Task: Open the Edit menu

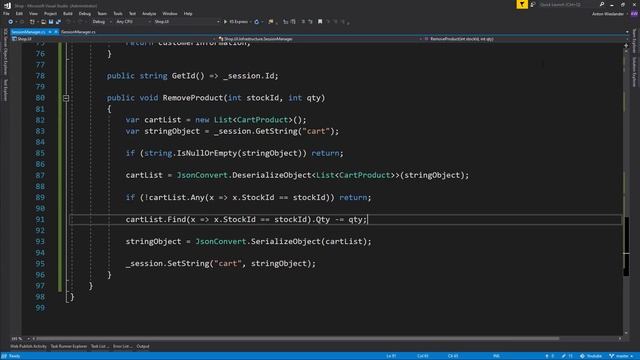Action: tap(19, 13)
